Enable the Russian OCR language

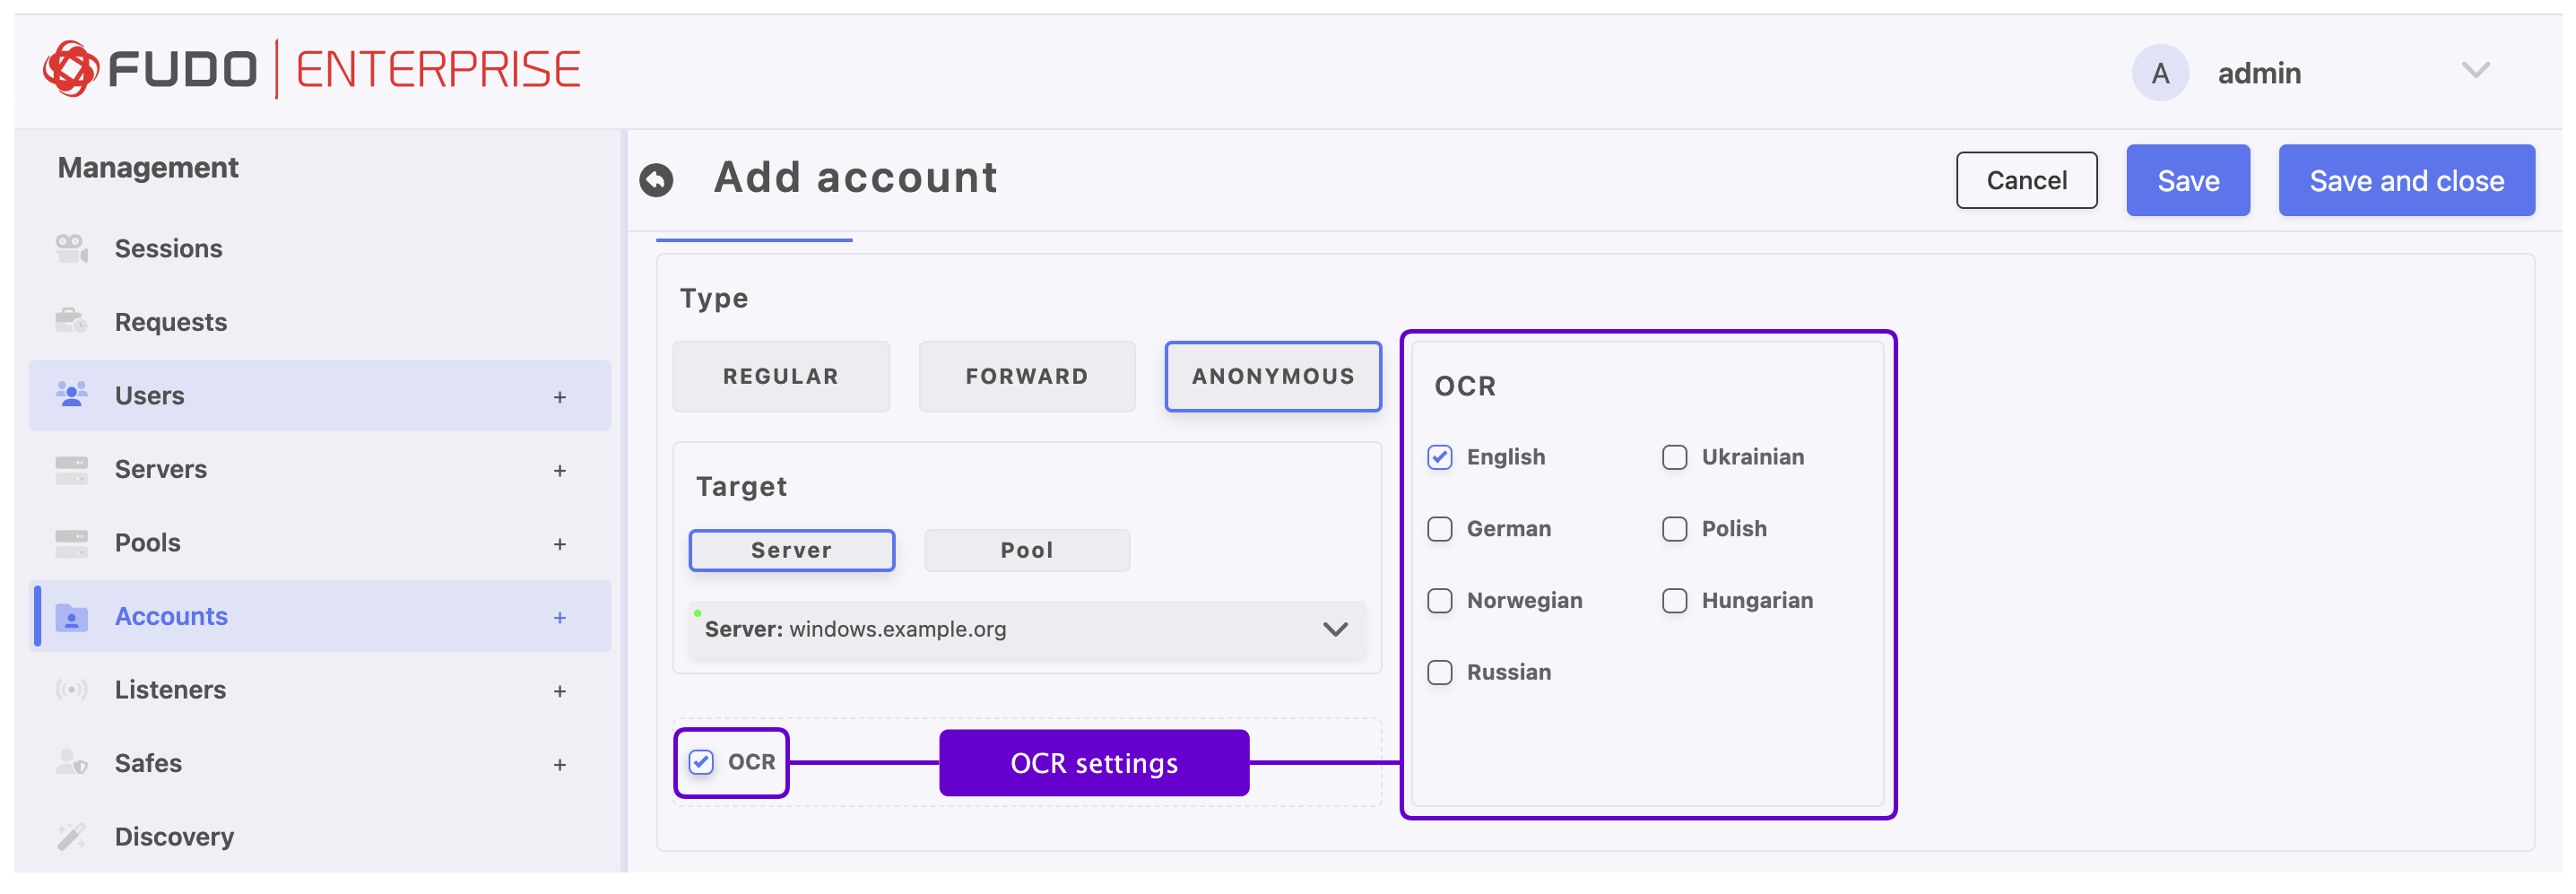[x=1440, y=673]
